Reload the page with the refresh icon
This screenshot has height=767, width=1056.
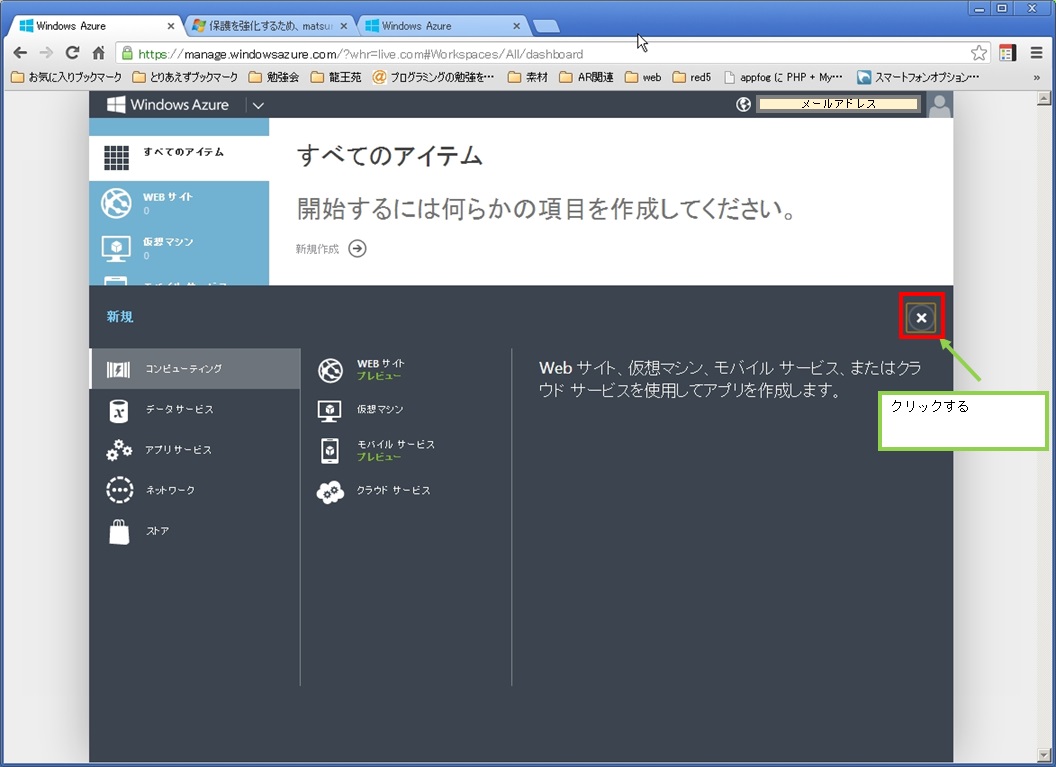(72, 53)
